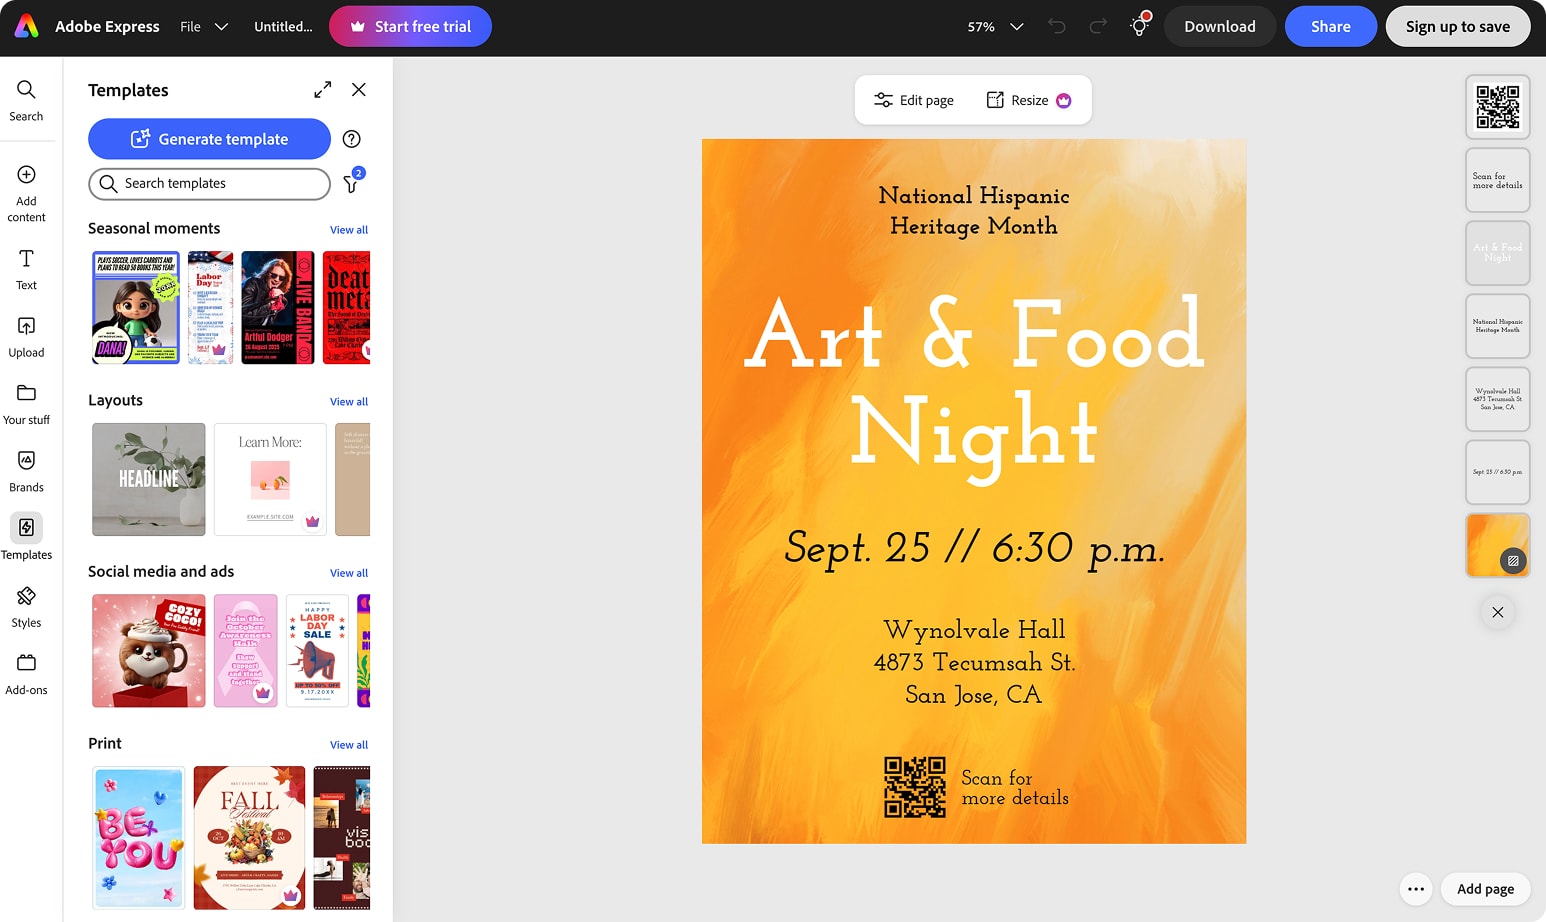Choose the red 'deat meta' seasonal template
The image size is (1546, 922).
347,307
